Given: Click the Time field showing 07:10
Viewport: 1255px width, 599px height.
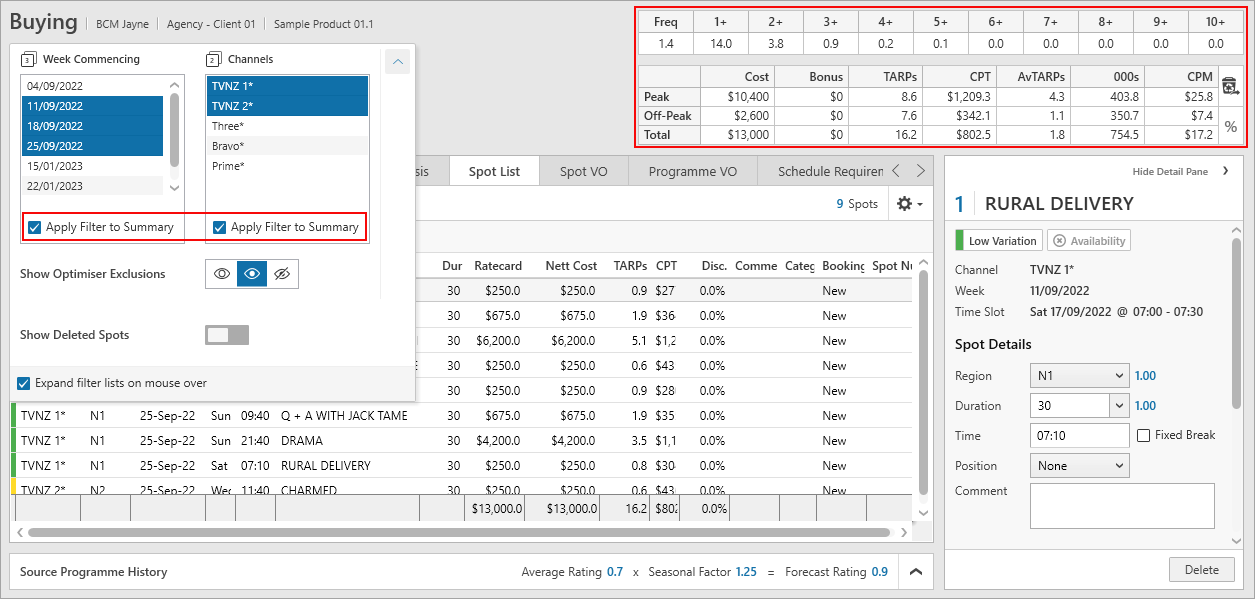Looking at the screenshot, I should pos(1079,436).
